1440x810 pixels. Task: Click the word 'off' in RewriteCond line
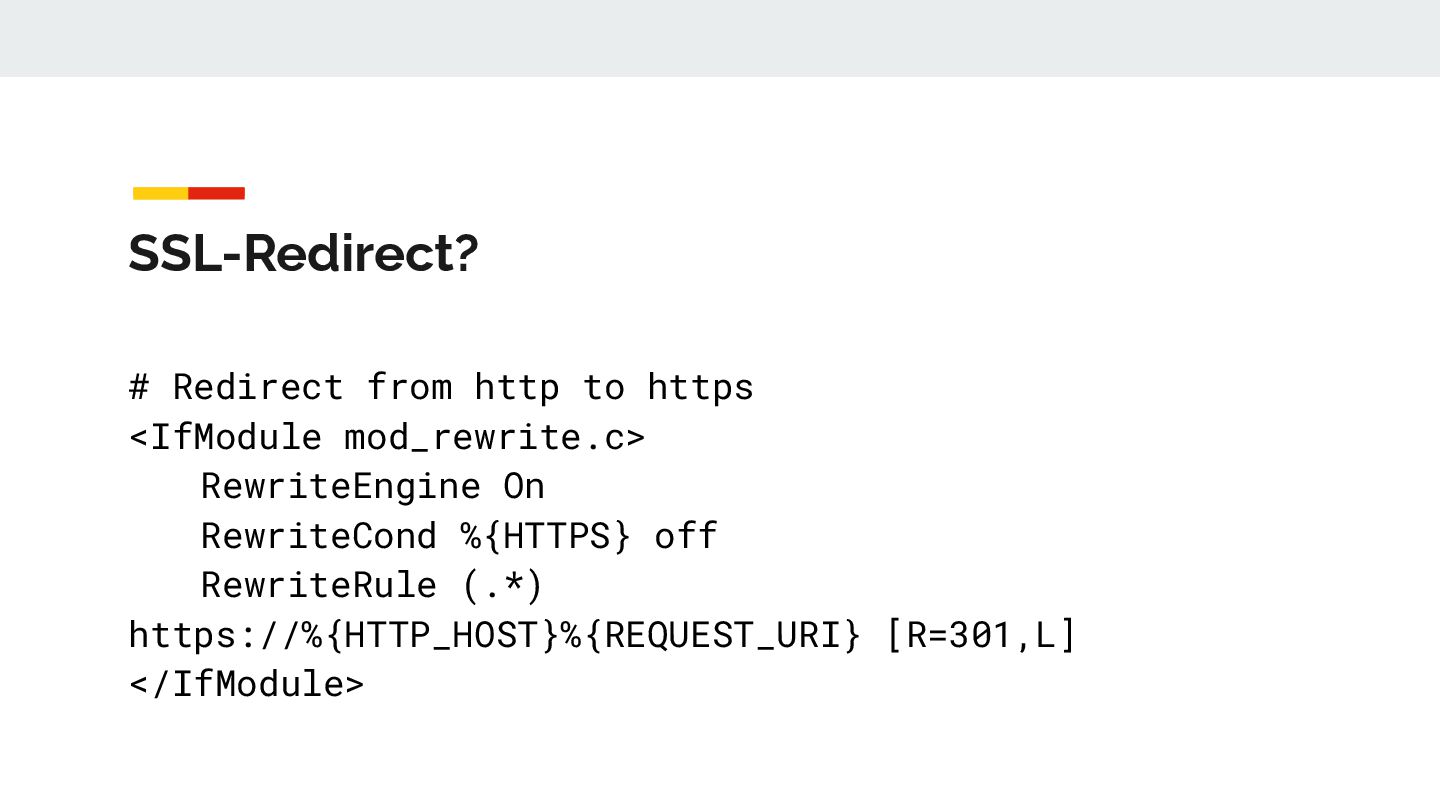click(686, 536)
